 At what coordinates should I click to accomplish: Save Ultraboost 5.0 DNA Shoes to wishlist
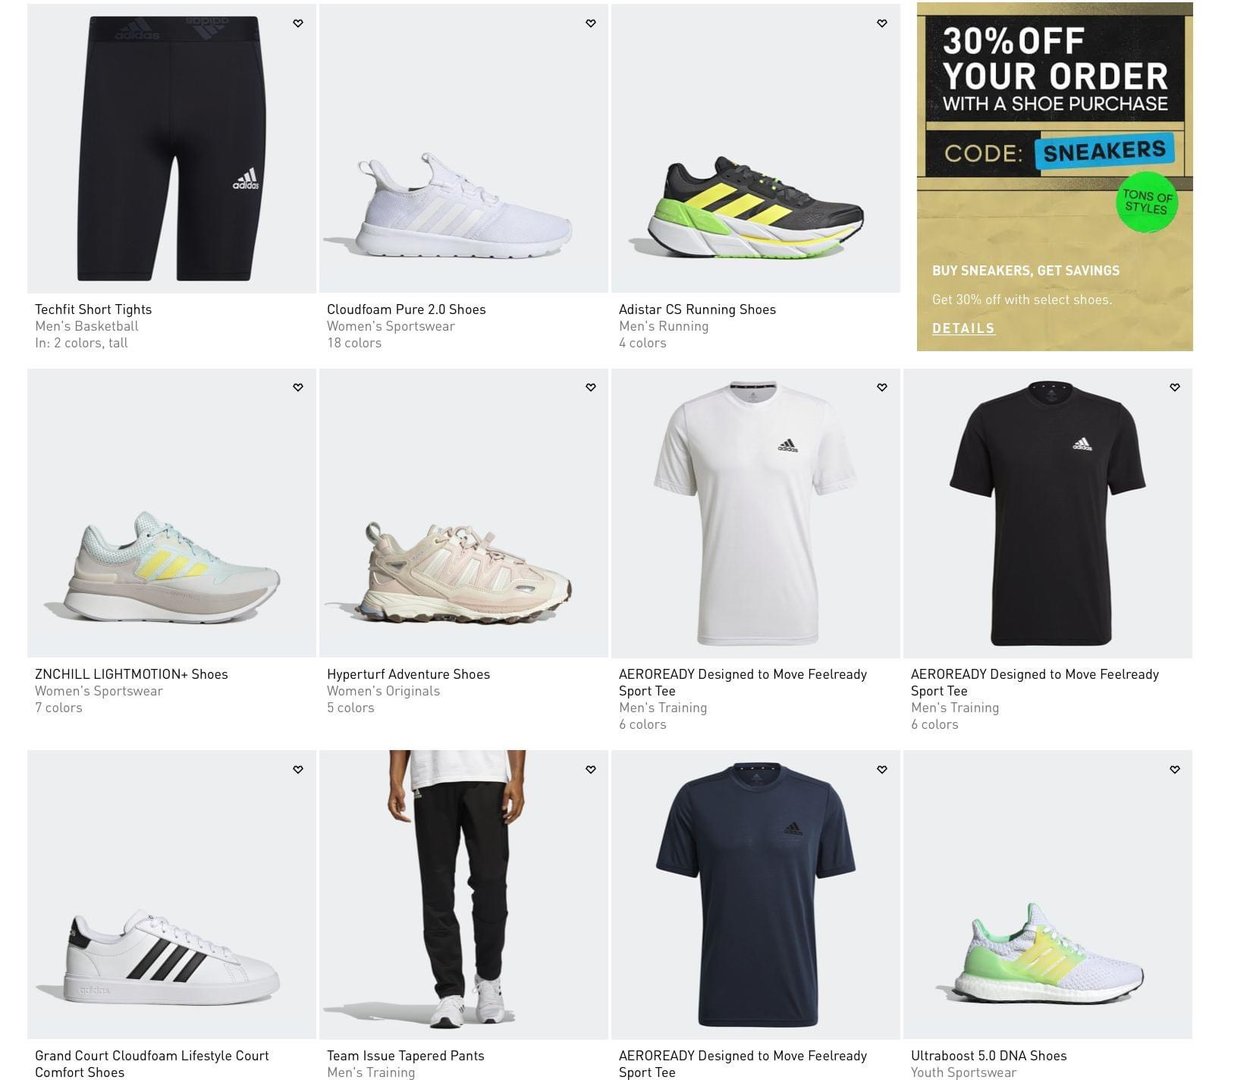tap(1175, 769)
